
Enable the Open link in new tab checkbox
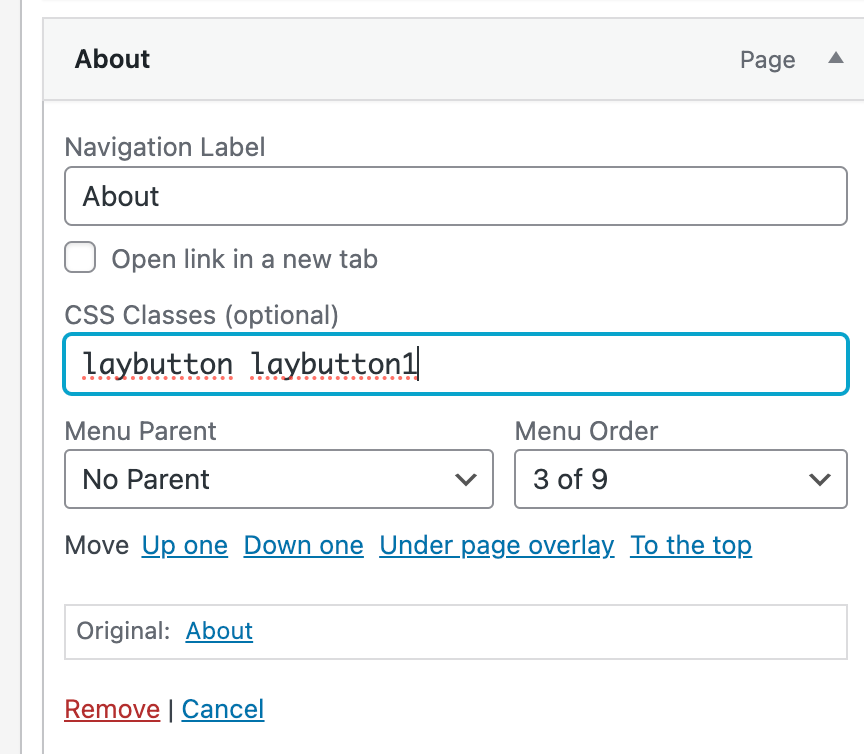pyautogui.click(x=80, y=258)
